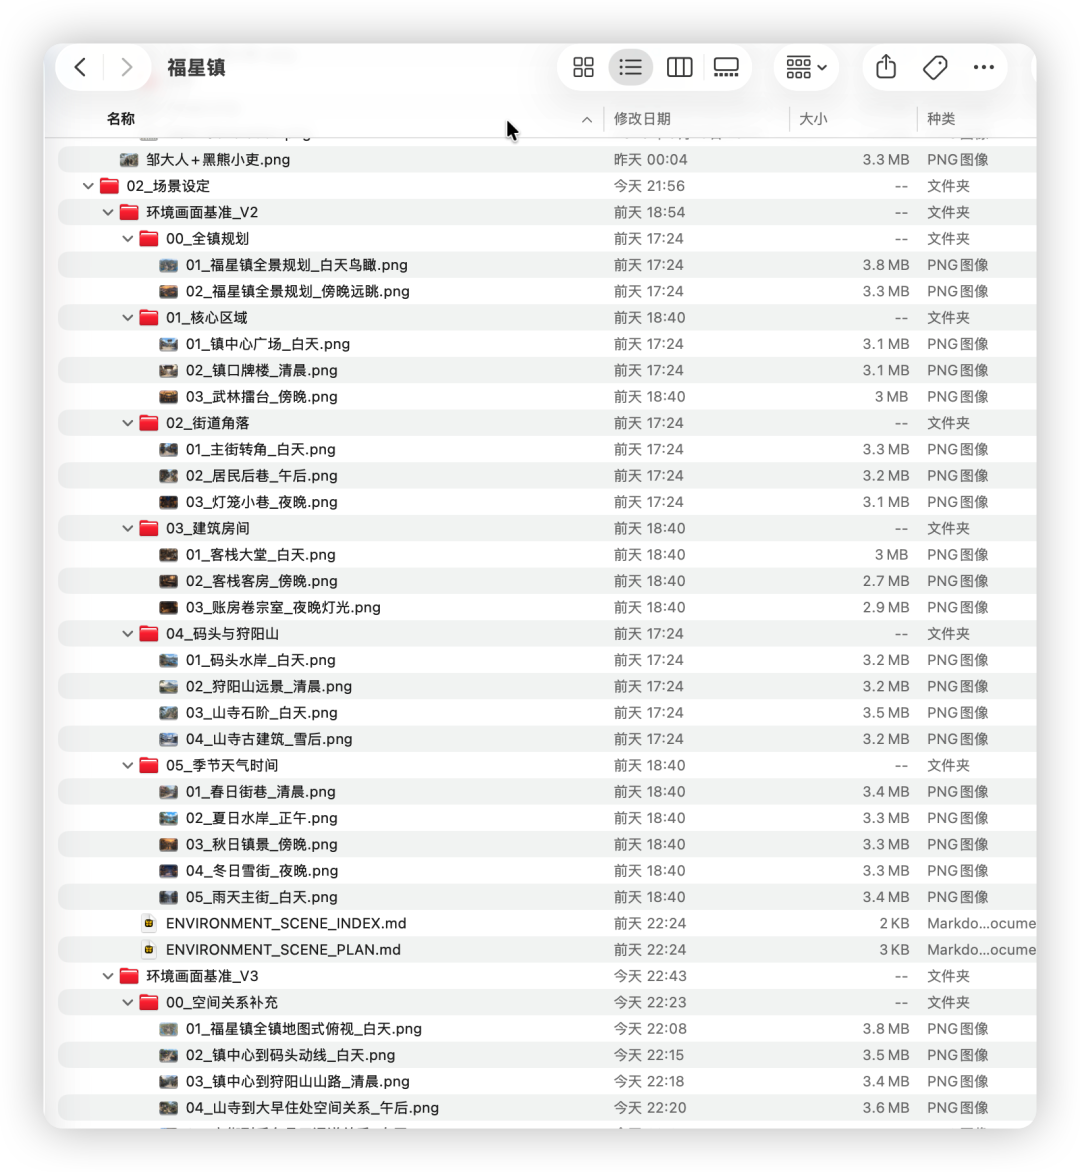Select the 05_季节天气时间 folder icon
The height and width of the screenshot is (1172, 1080).
tap(149, 765)
